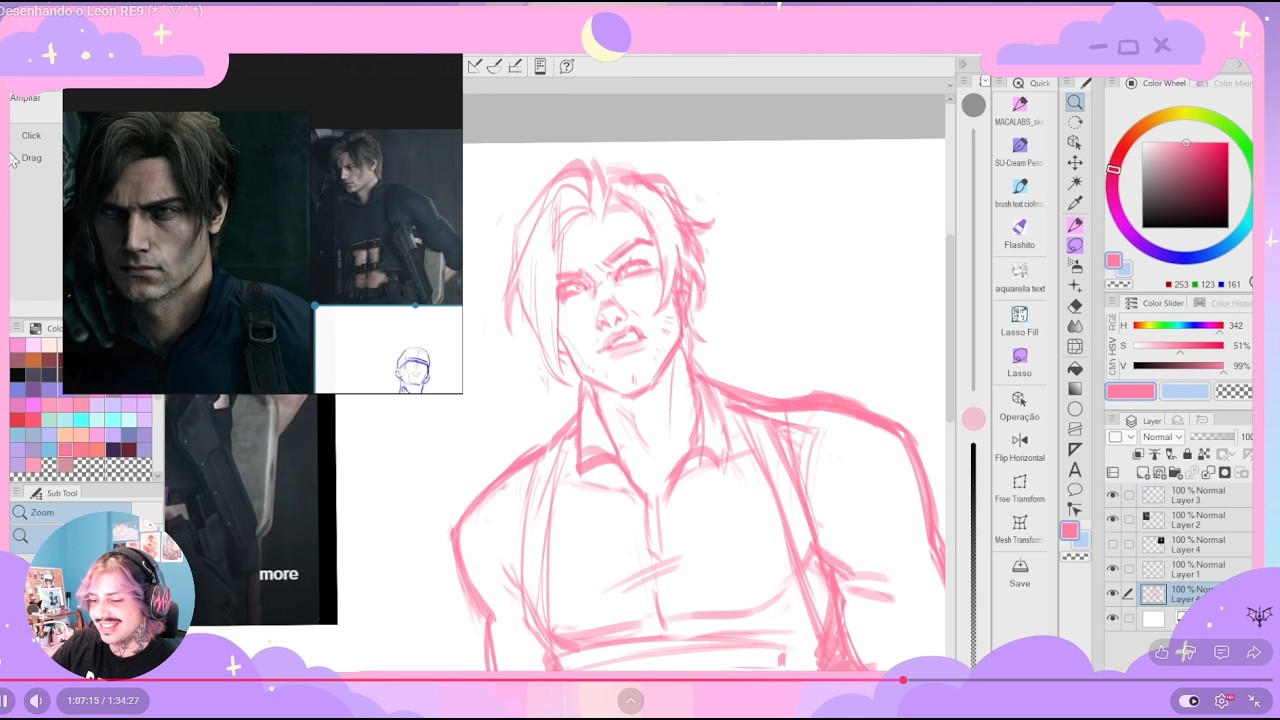This screenshot has height=720, width=1280.
Task: Open the palette color dropdown in the Layer panel
Action: pos(1120,437)
